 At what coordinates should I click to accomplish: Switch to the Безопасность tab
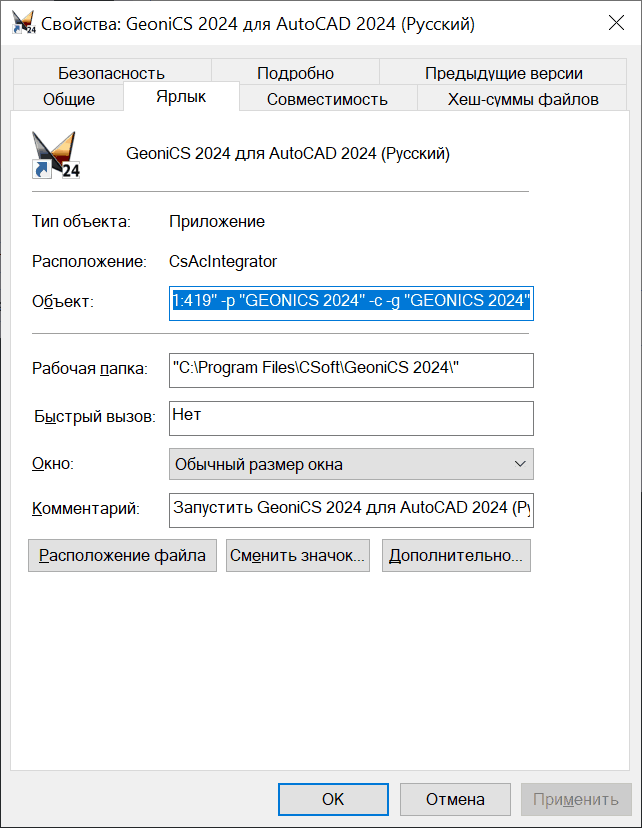[111, 73]
